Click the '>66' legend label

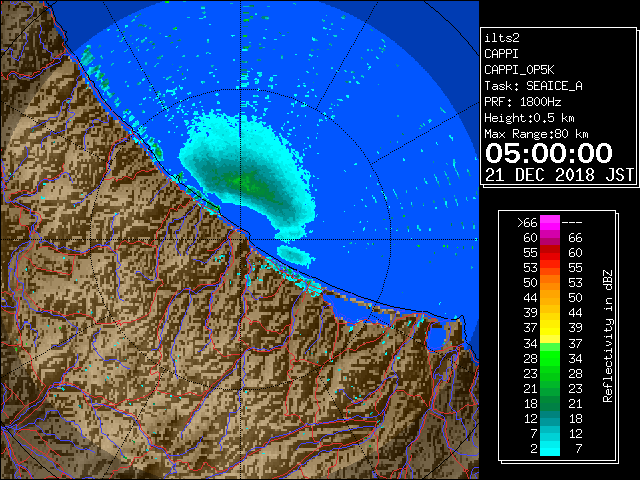527,223
